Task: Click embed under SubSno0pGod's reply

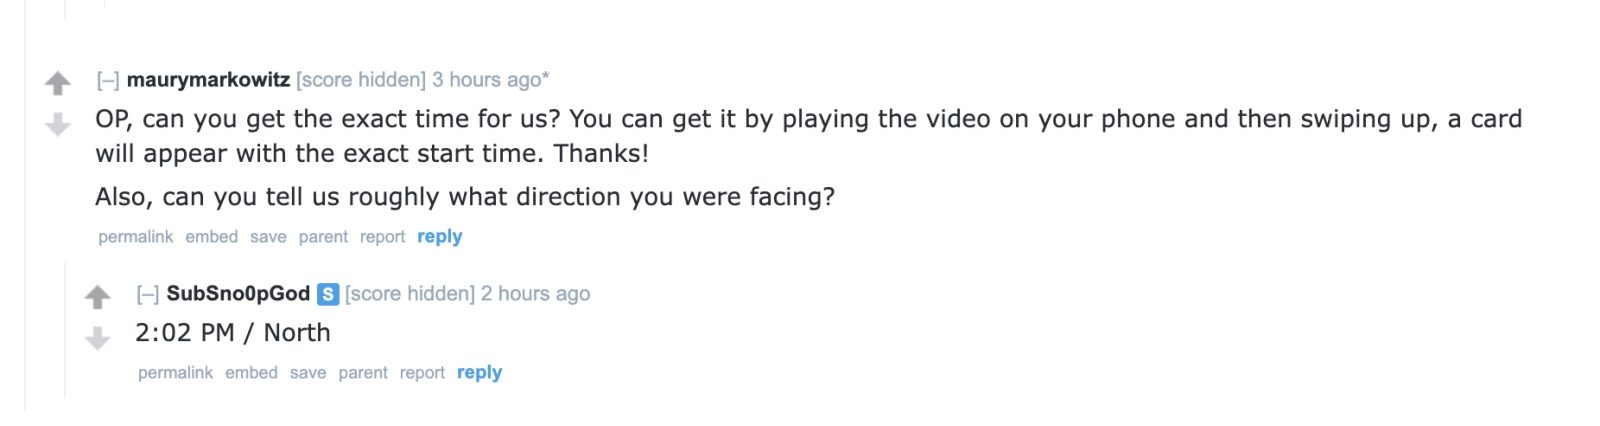Action: pos(251,373)
